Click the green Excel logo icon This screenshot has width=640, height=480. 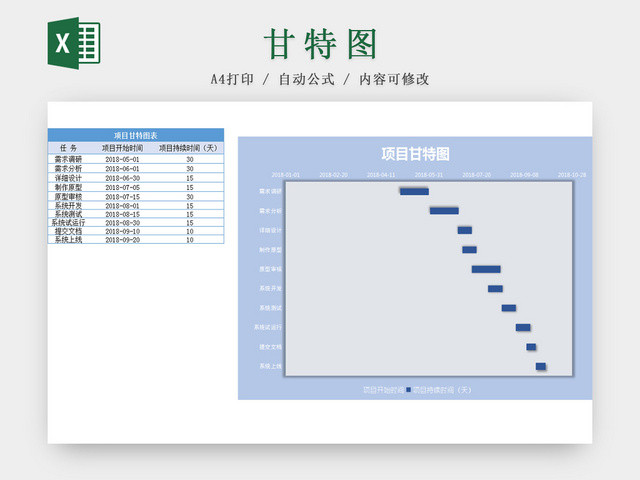[74, 43]
